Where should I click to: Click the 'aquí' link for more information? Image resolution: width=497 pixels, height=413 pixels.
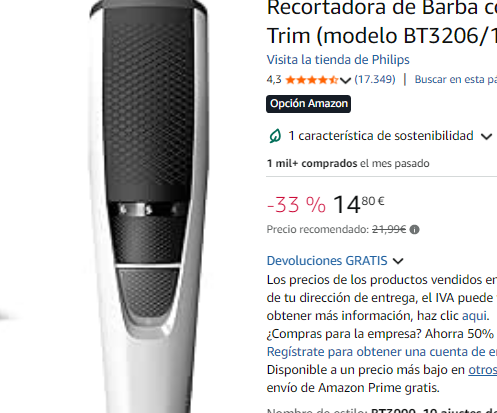tap(475, 315)
